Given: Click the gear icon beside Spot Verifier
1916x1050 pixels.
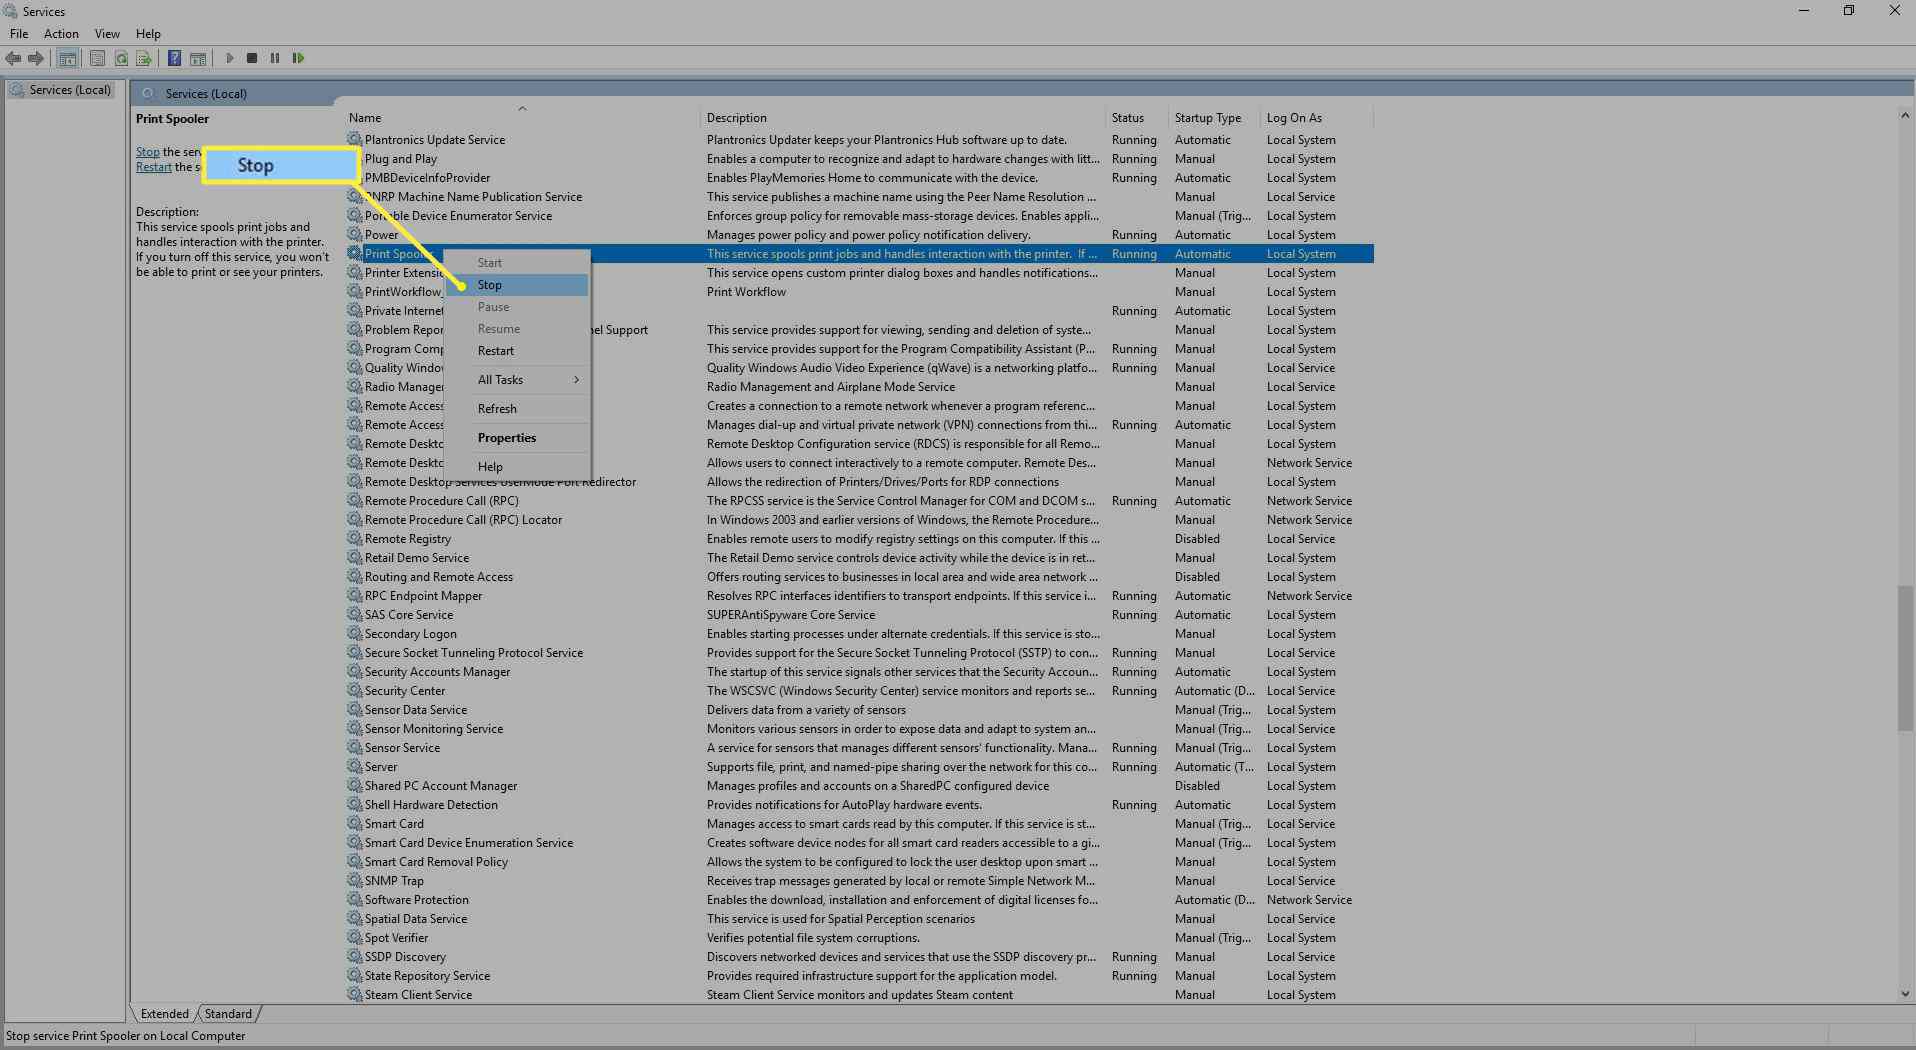Looking at the screenshot, I should click(x=354, y=937).
